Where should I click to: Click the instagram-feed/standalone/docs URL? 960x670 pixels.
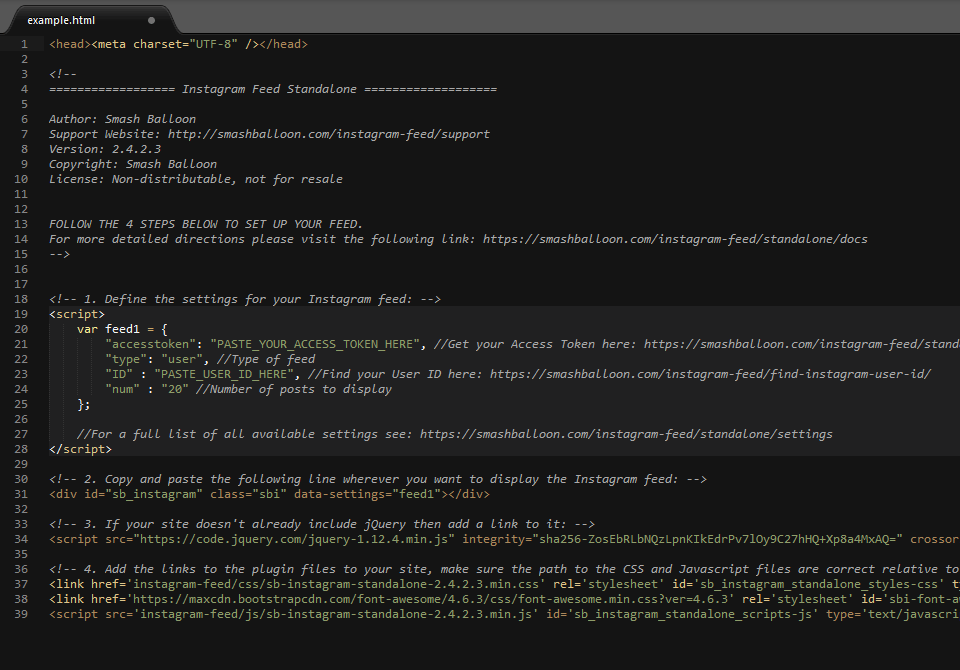tap(675, 239)
